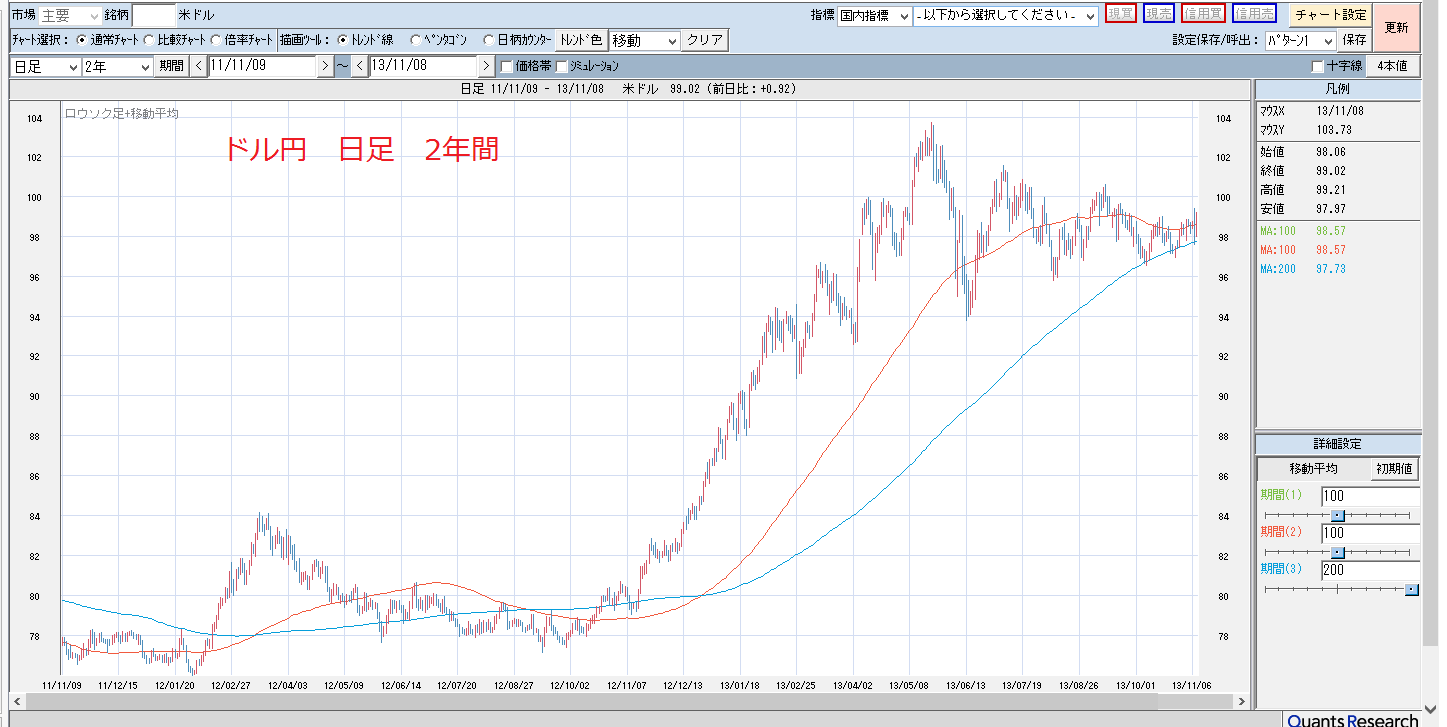1447x727 pixels.
Task: Open the 国内指標 indicator dropdown
Action: [875, 16]
